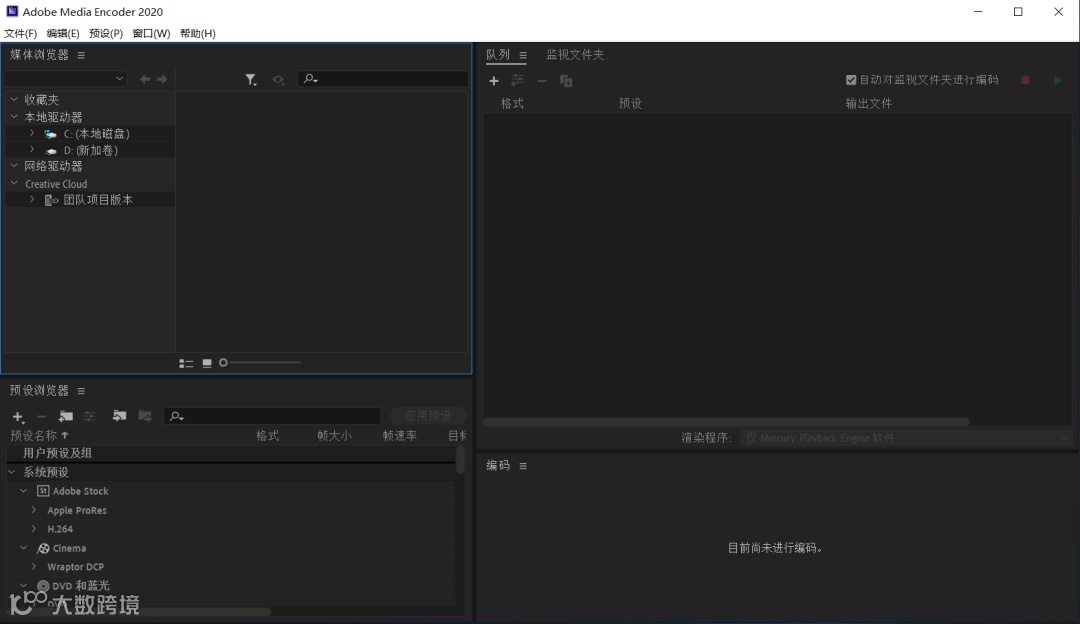The image size is (1080, 624).
Task: Collapse the 网络驱动器 tree node
Action: tap(14, 165)
